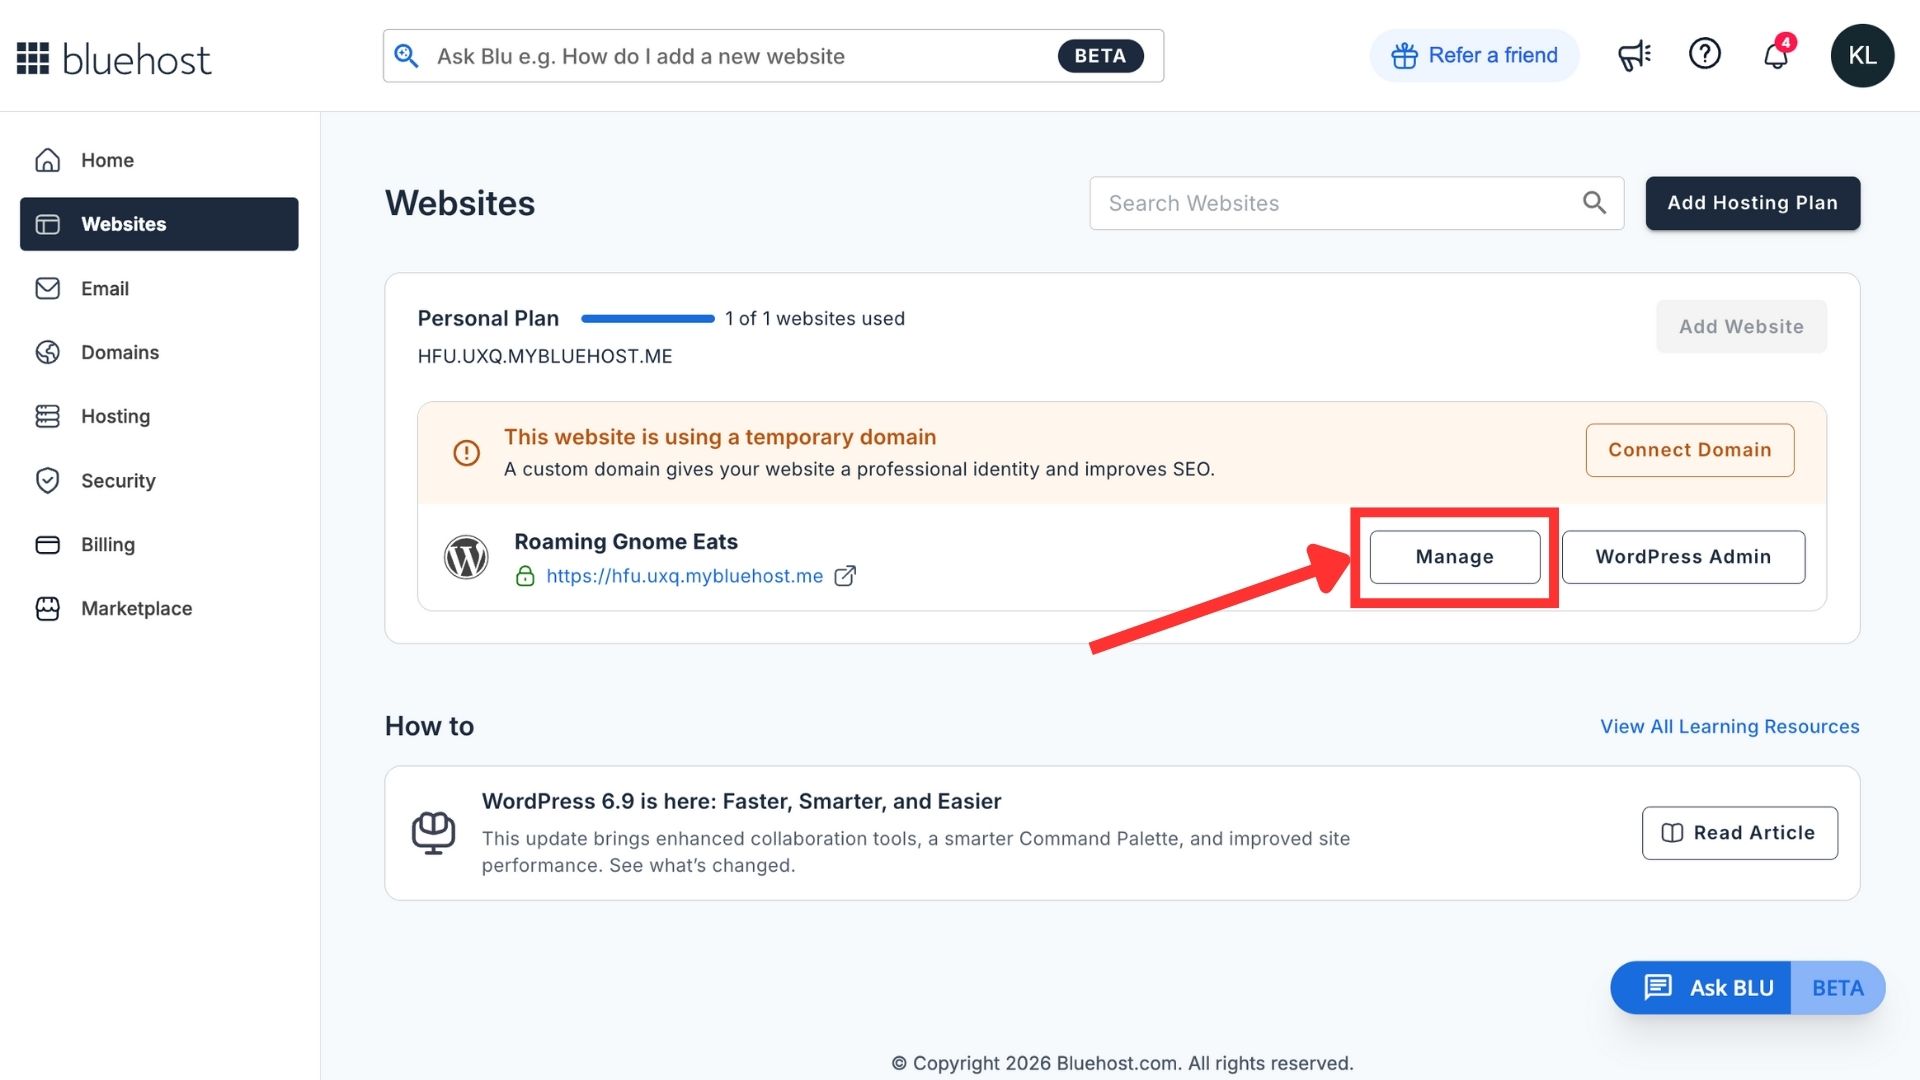Click the Personal Plan usage bar

coord(647,318)
